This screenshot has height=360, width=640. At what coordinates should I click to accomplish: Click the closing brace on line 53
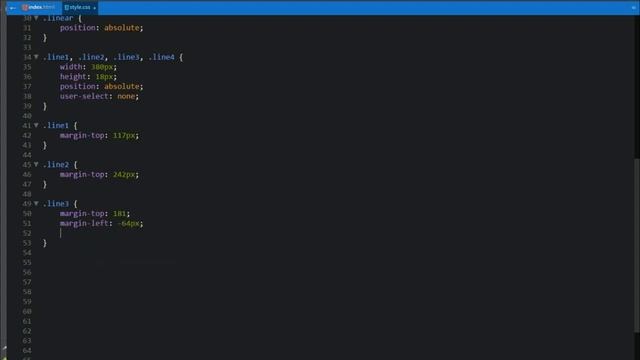pyautogui.click(x=45, y=243)
